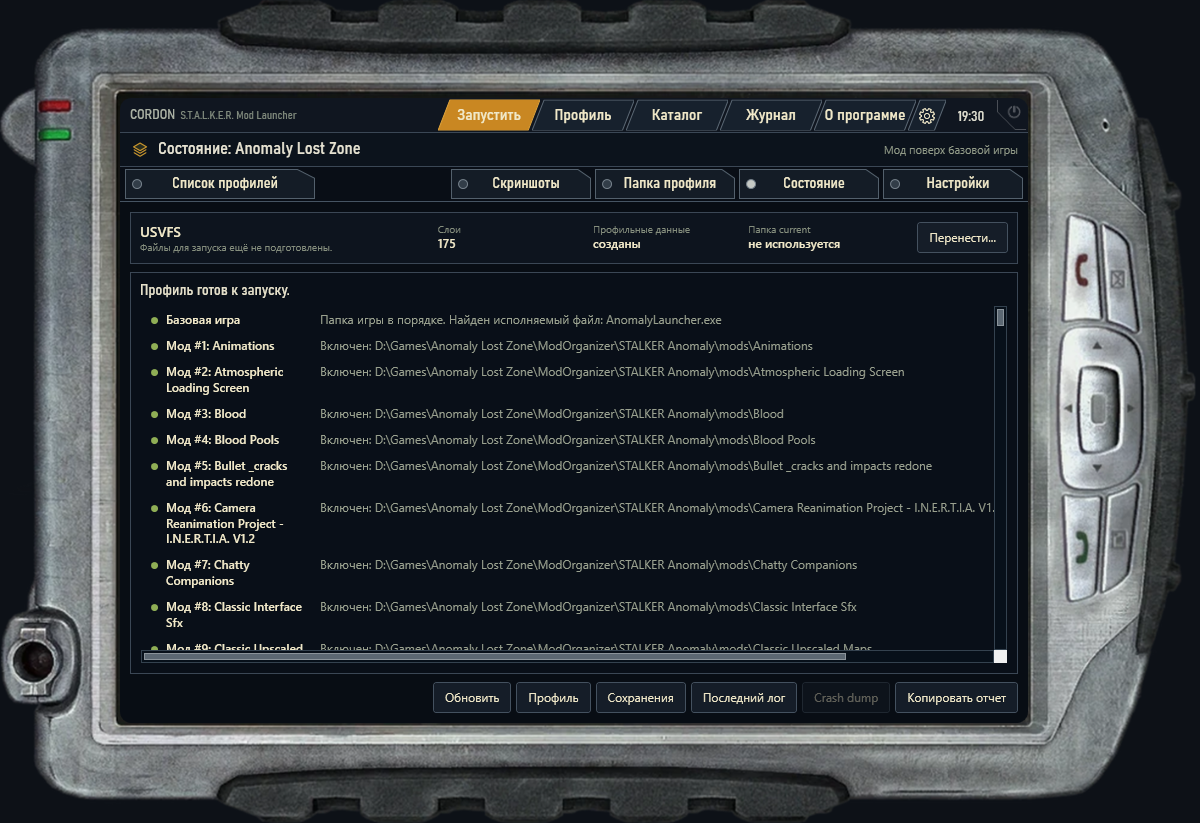1200x823 pixels.
Task: Select the Состояние sub-tab
Action: (x=809, y=184)
